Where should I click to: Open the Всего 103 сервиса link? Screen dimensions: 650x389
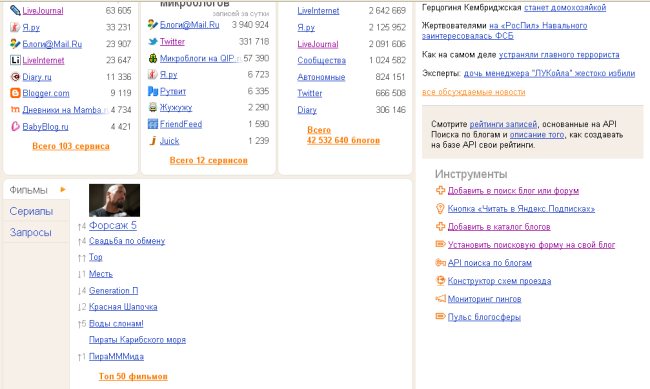click(71, 146)
